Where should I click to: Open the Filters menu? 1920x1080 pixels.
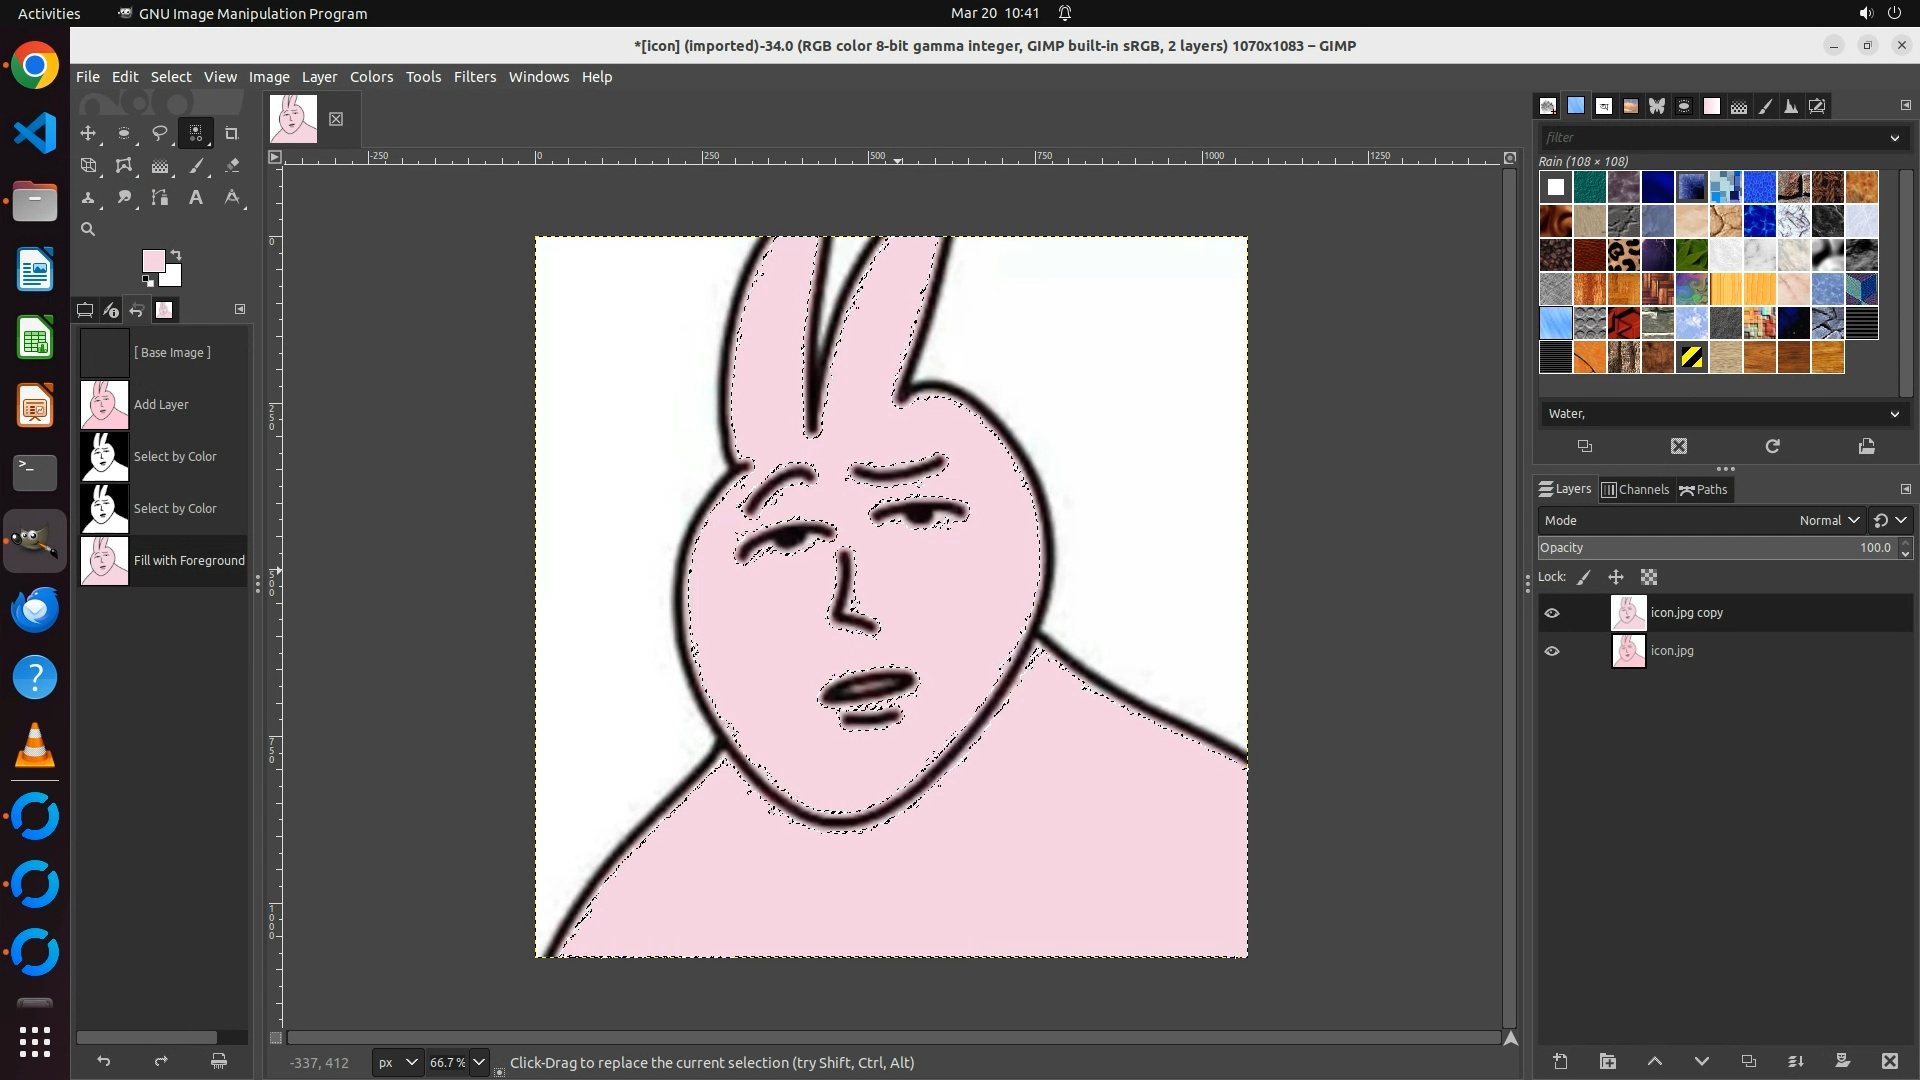point(474,77)
